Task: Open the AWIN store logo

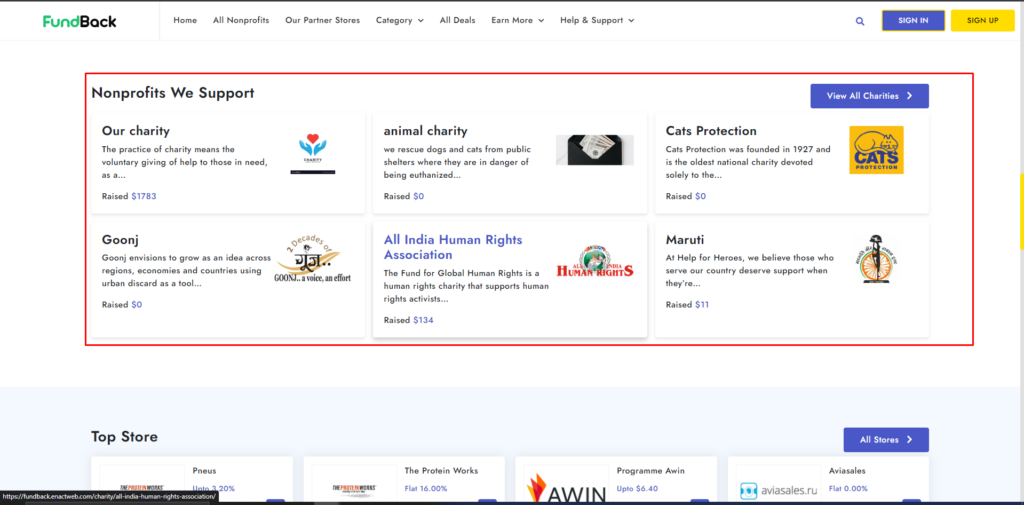Action: [x=564, y=489]
